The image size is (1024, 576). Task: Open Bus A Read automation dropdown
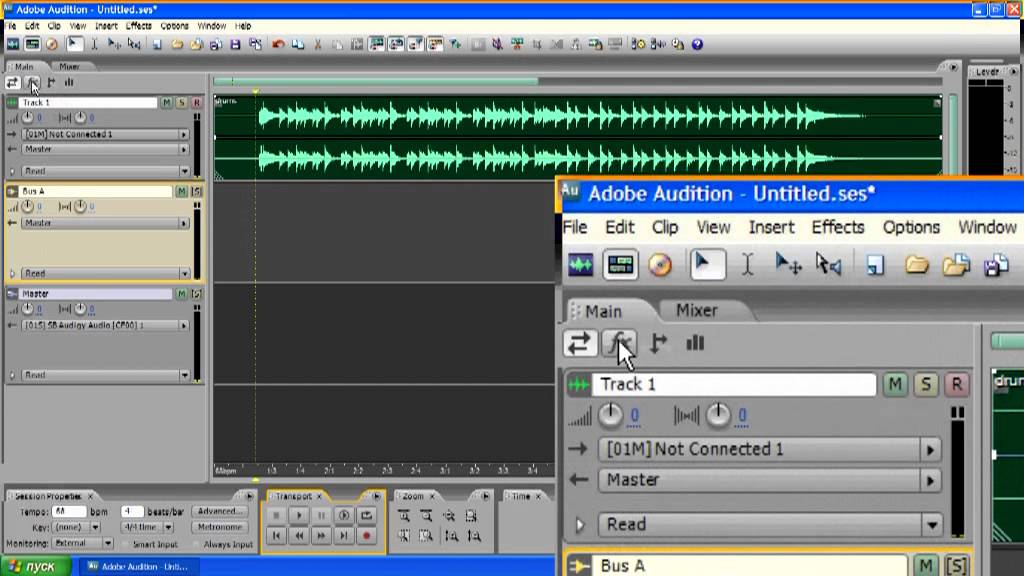tap(184, 274)
